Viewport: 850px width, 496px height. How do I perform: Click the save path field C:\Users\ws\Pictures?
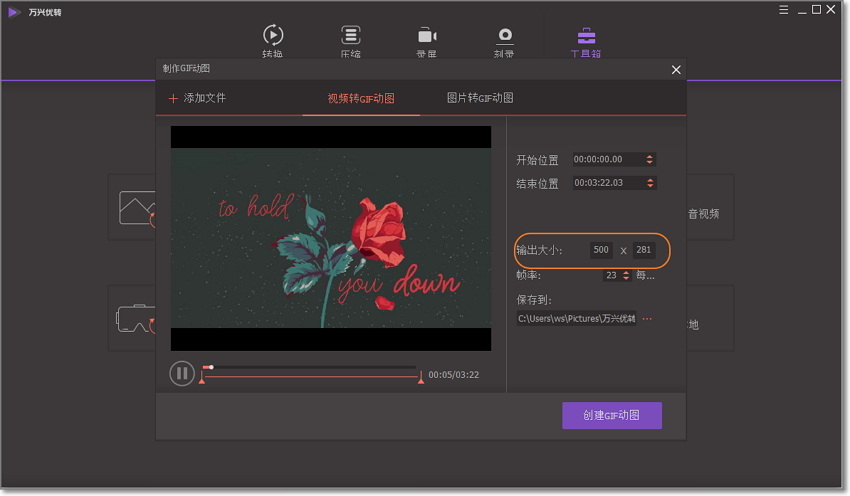pos(576,319)
